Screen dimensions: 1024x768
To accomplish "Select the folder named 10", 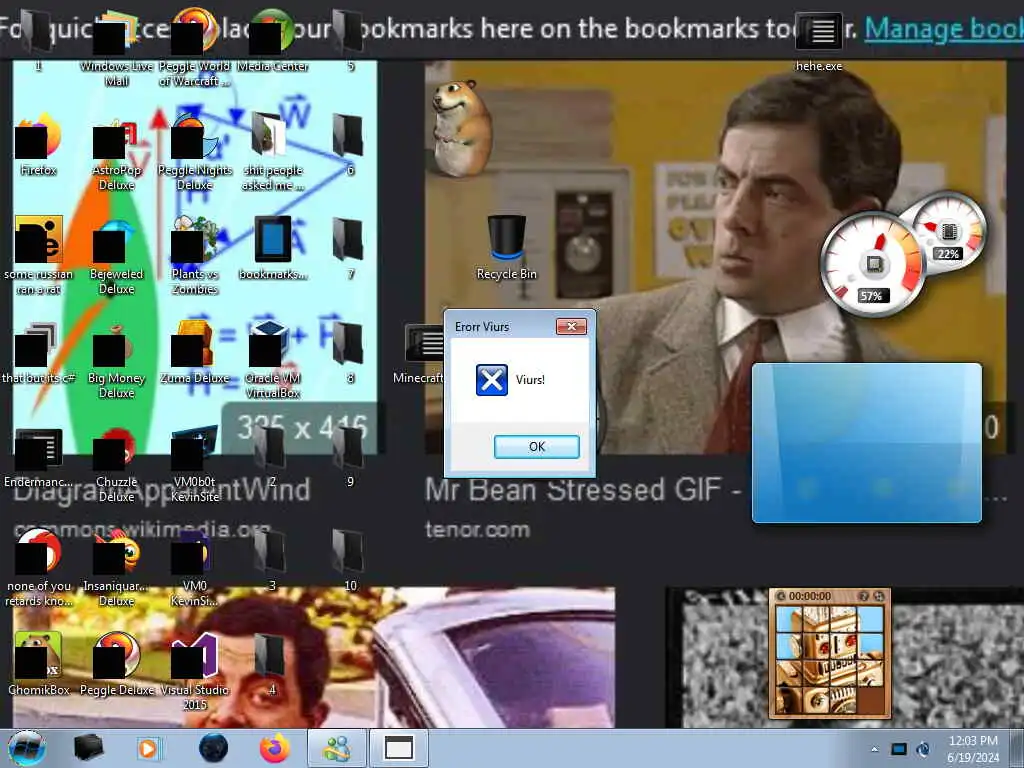I will click(x=350, y=560).
